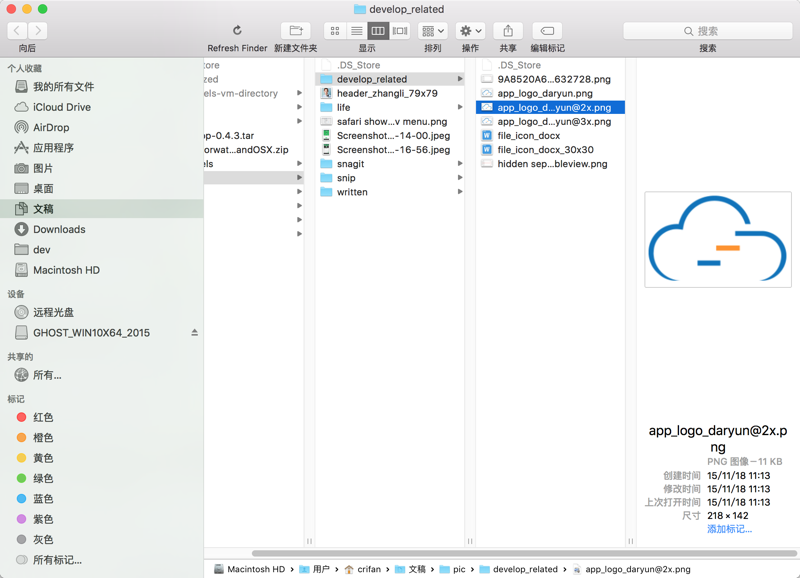Screen dimensions: 800x578
Task: Click the 搜索 search field
Action: pyautogui.click(x=708, y=31)
